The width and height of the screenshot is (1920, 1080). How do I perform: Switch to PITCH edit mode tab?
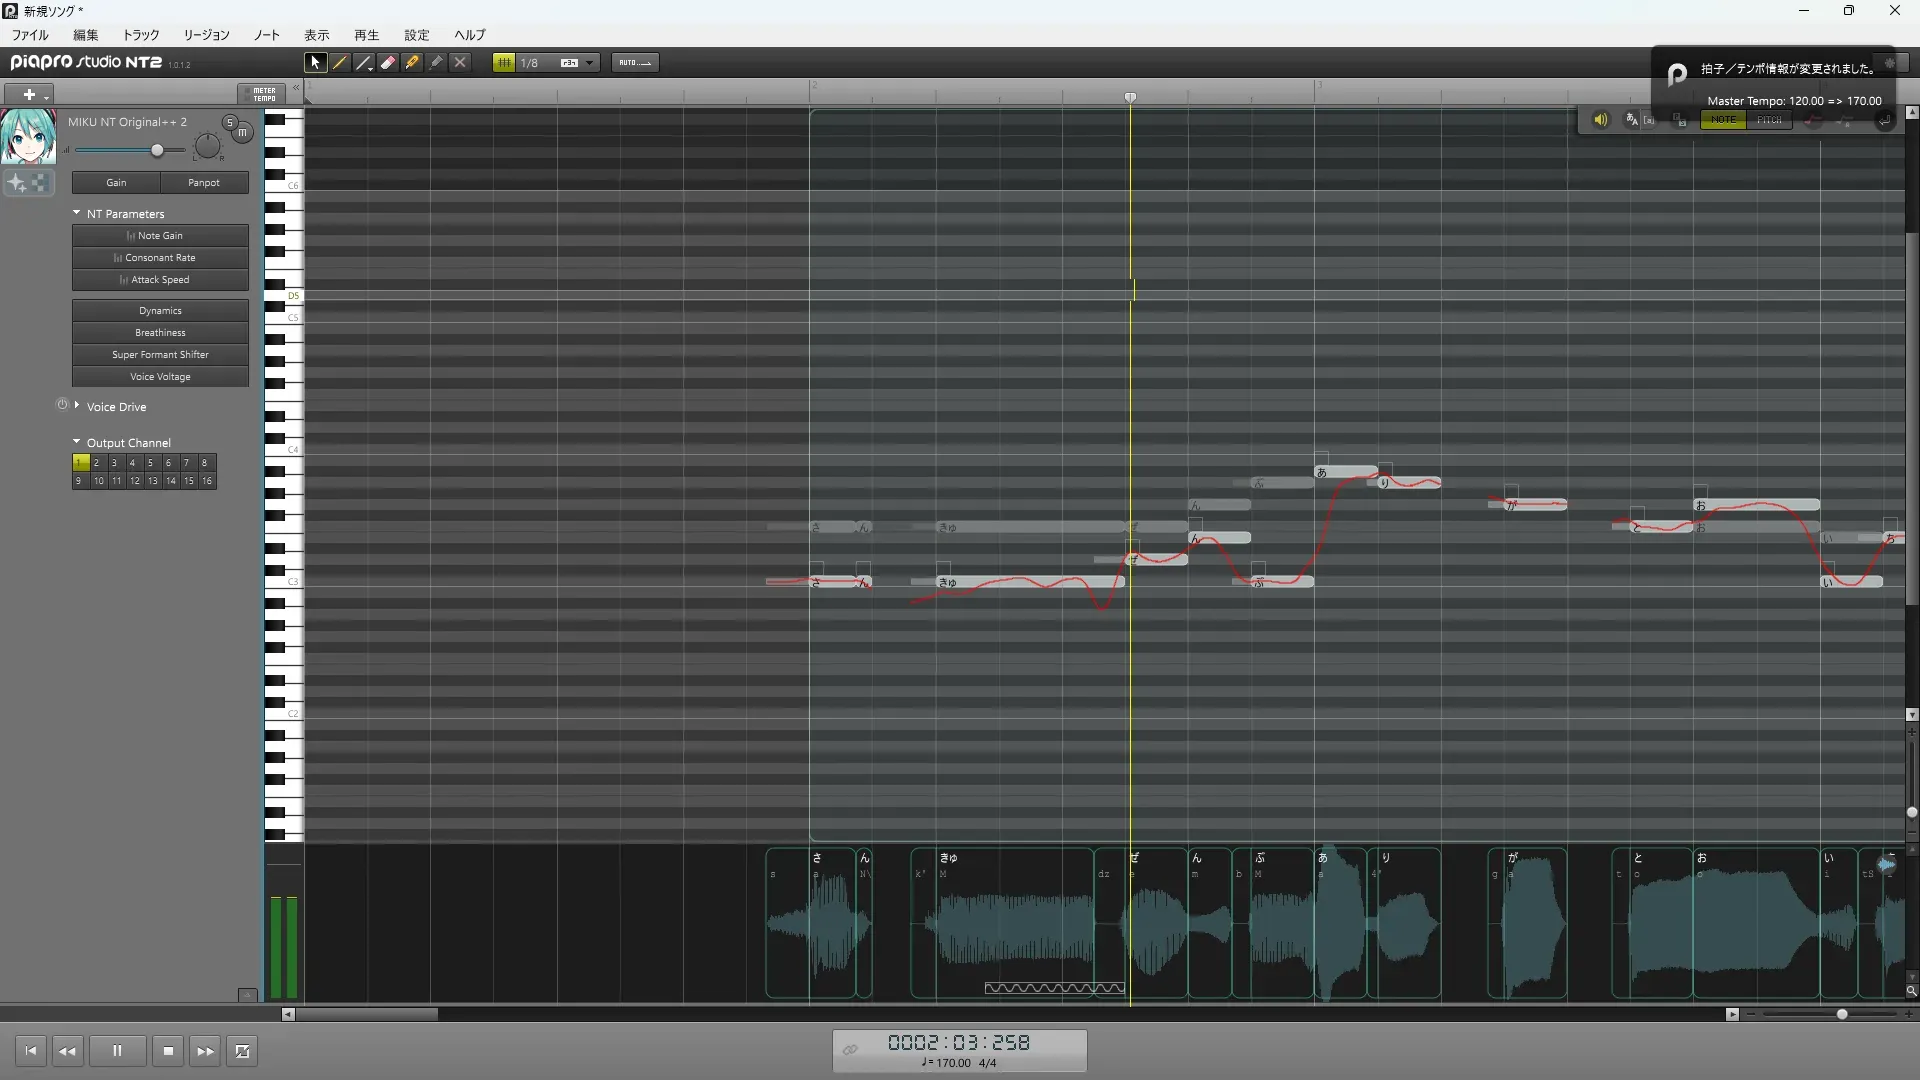[1769, 120]
